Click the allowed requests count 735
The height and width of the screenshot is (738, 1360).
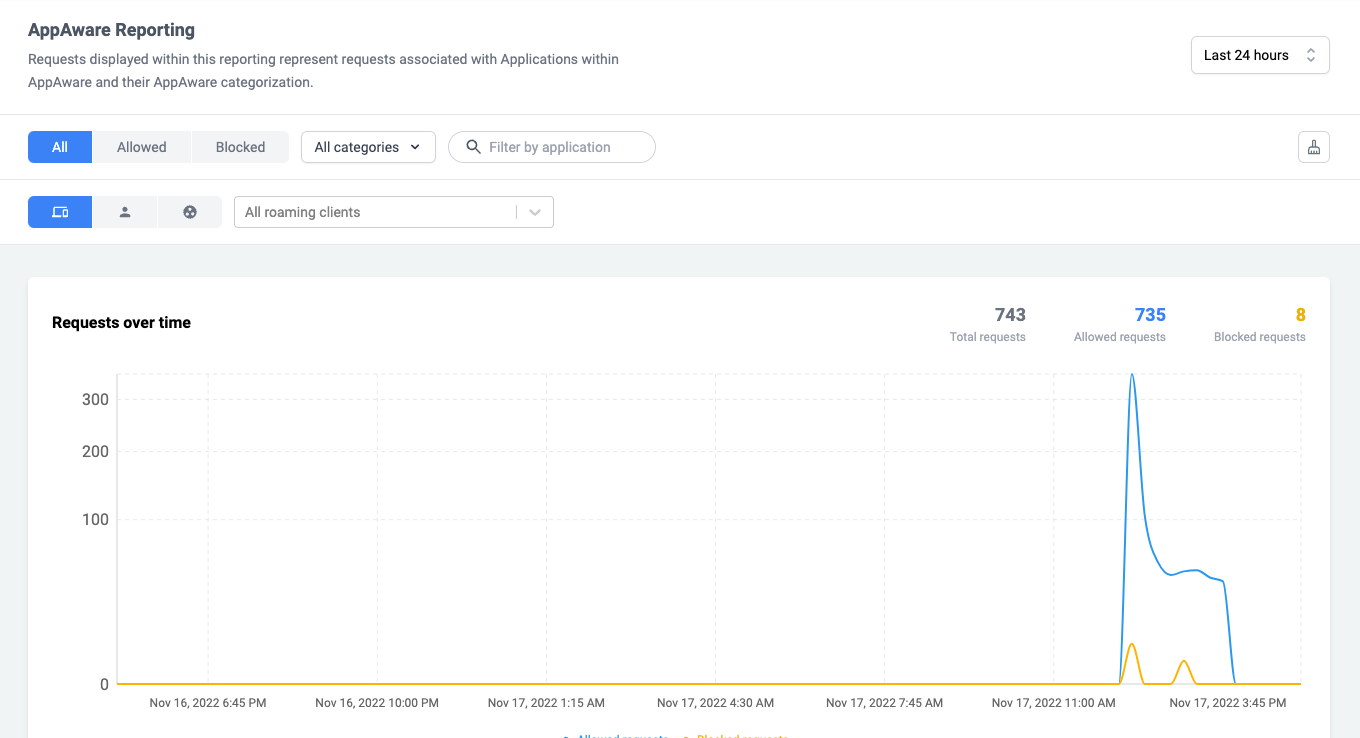click(1150, 315)
